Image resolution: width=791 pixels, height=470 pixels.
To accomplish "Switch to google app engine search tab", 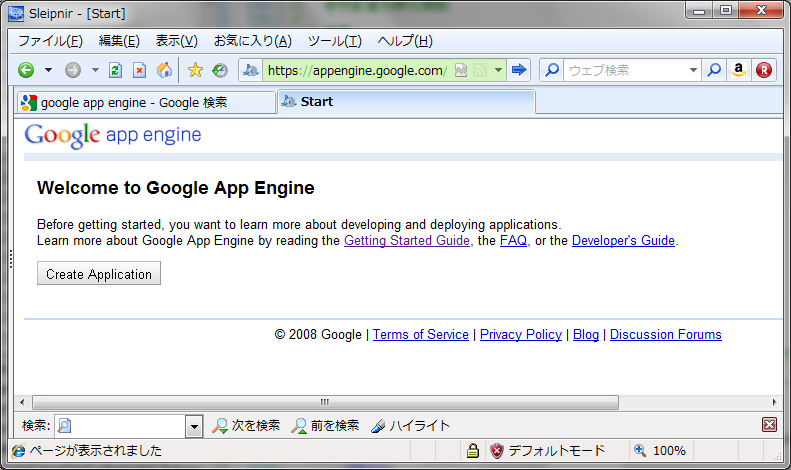I will coord(146,102).
